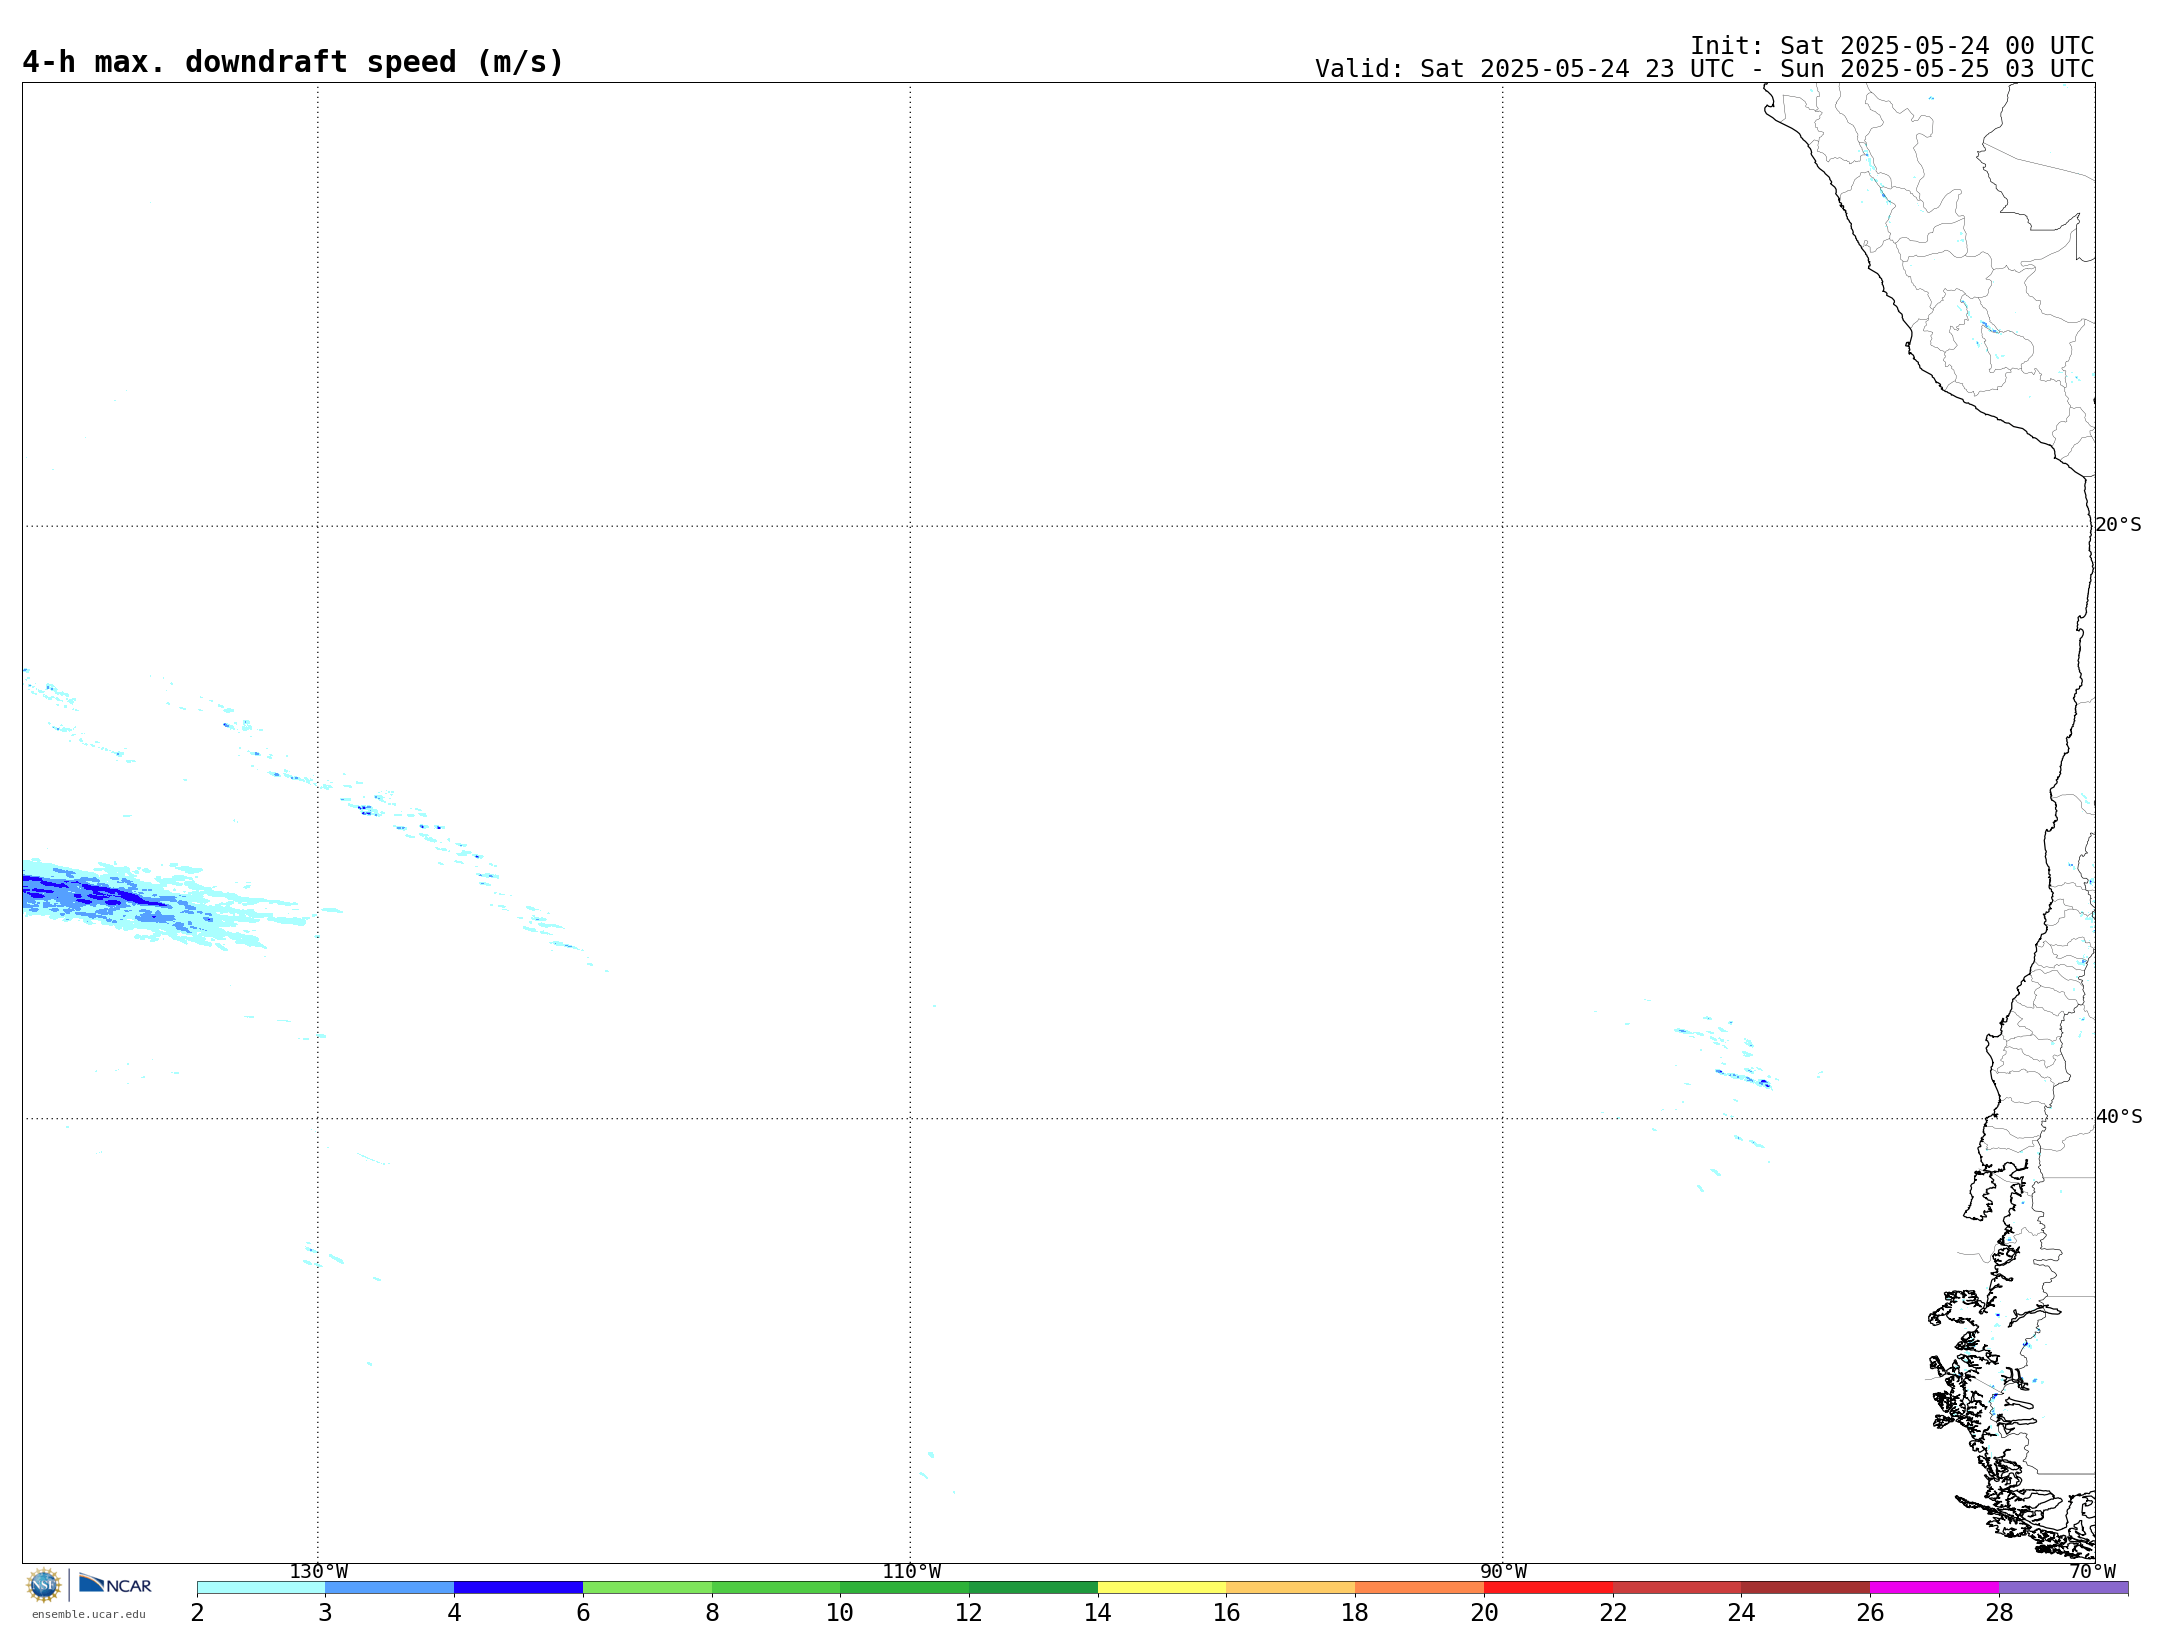Click the NCAR logo
Screen dimensions: 2160x1626
115,1584
